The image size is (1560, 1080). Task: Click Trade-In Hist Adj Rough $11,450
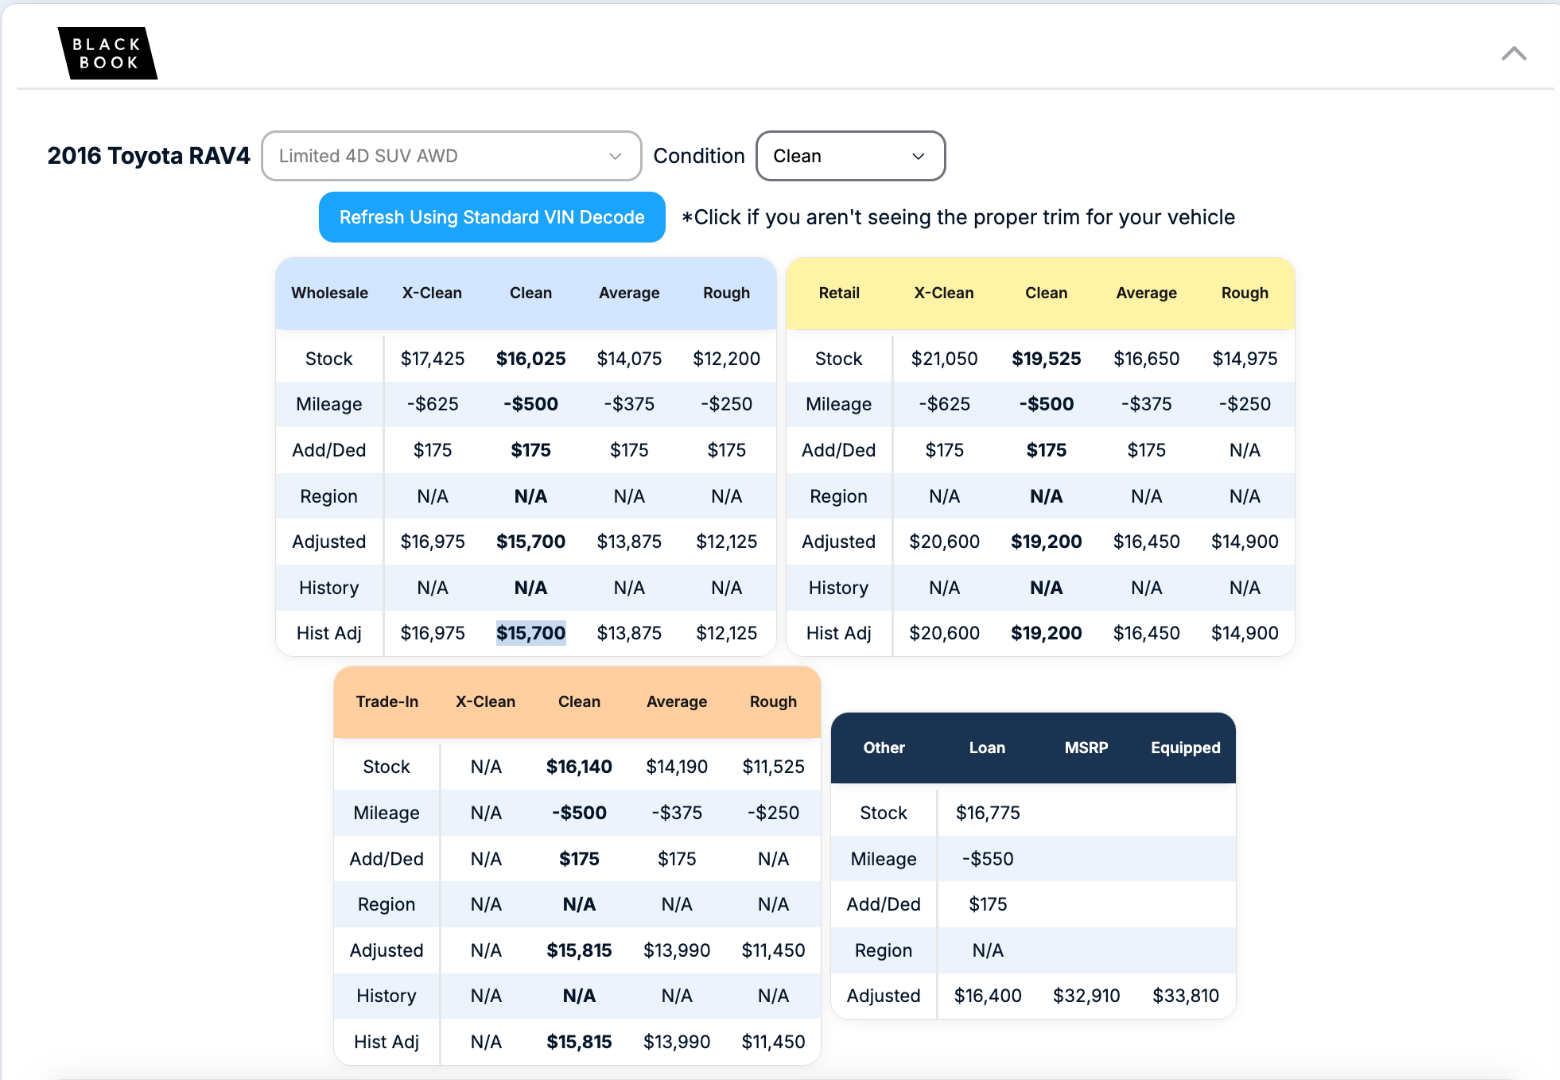tap(774, 1042)
